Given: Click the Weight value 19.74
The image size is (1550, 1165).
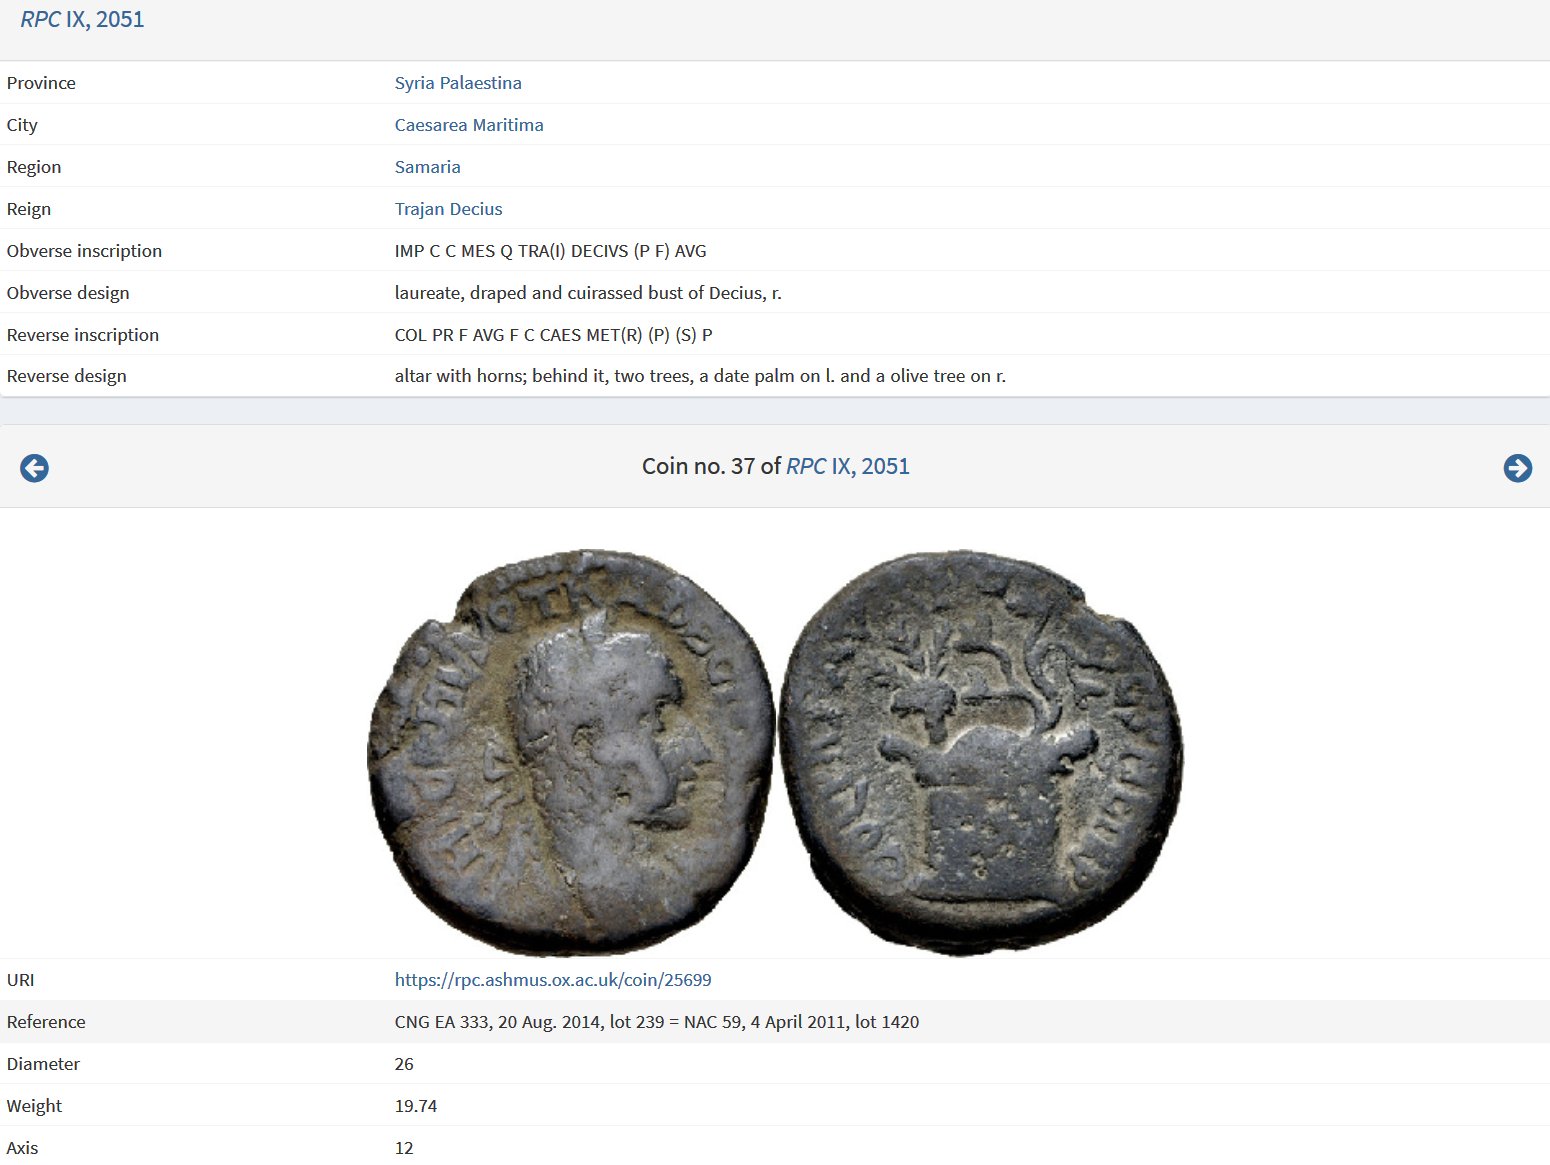Looking at the screenshot, I should [x=416, y=1106].
